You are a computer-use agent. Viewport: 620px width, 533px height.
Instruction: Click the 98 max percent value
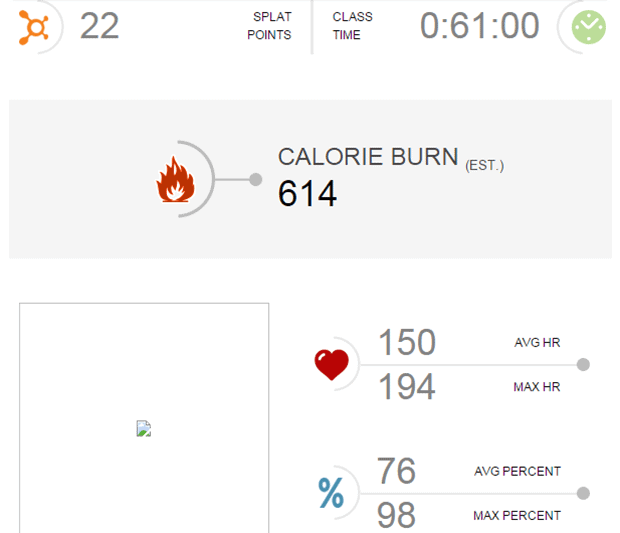click(396, 515)
